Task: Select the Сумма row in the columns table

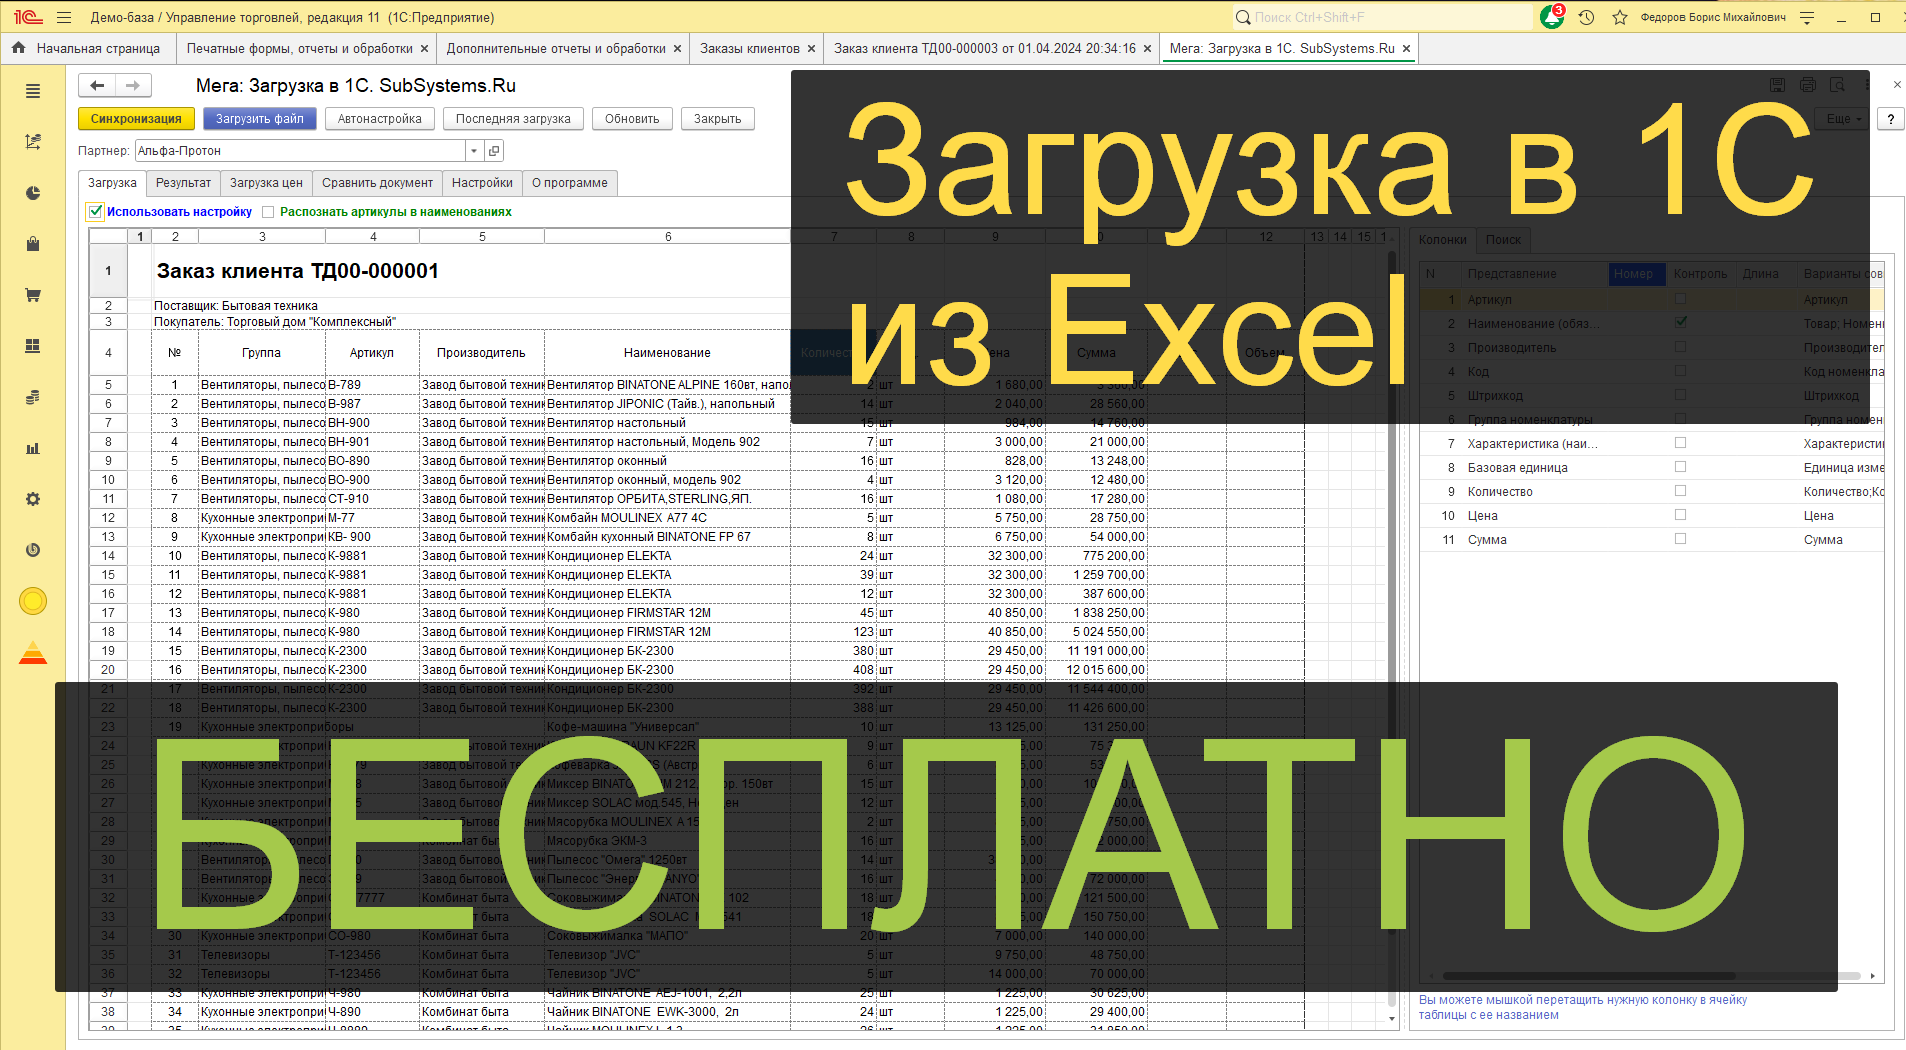Action: tap(1651, 540)
